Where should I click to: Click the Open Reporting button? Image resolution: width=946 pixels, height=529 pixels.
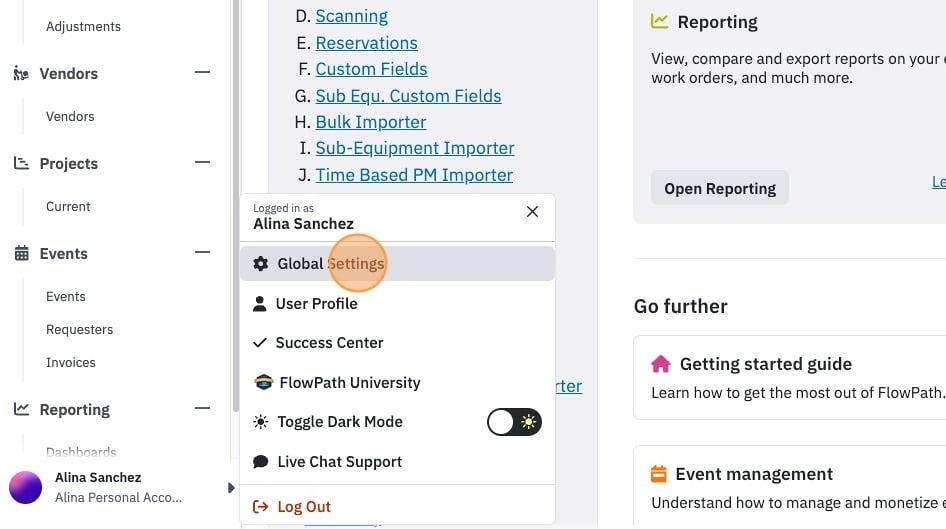click(720, 188)
